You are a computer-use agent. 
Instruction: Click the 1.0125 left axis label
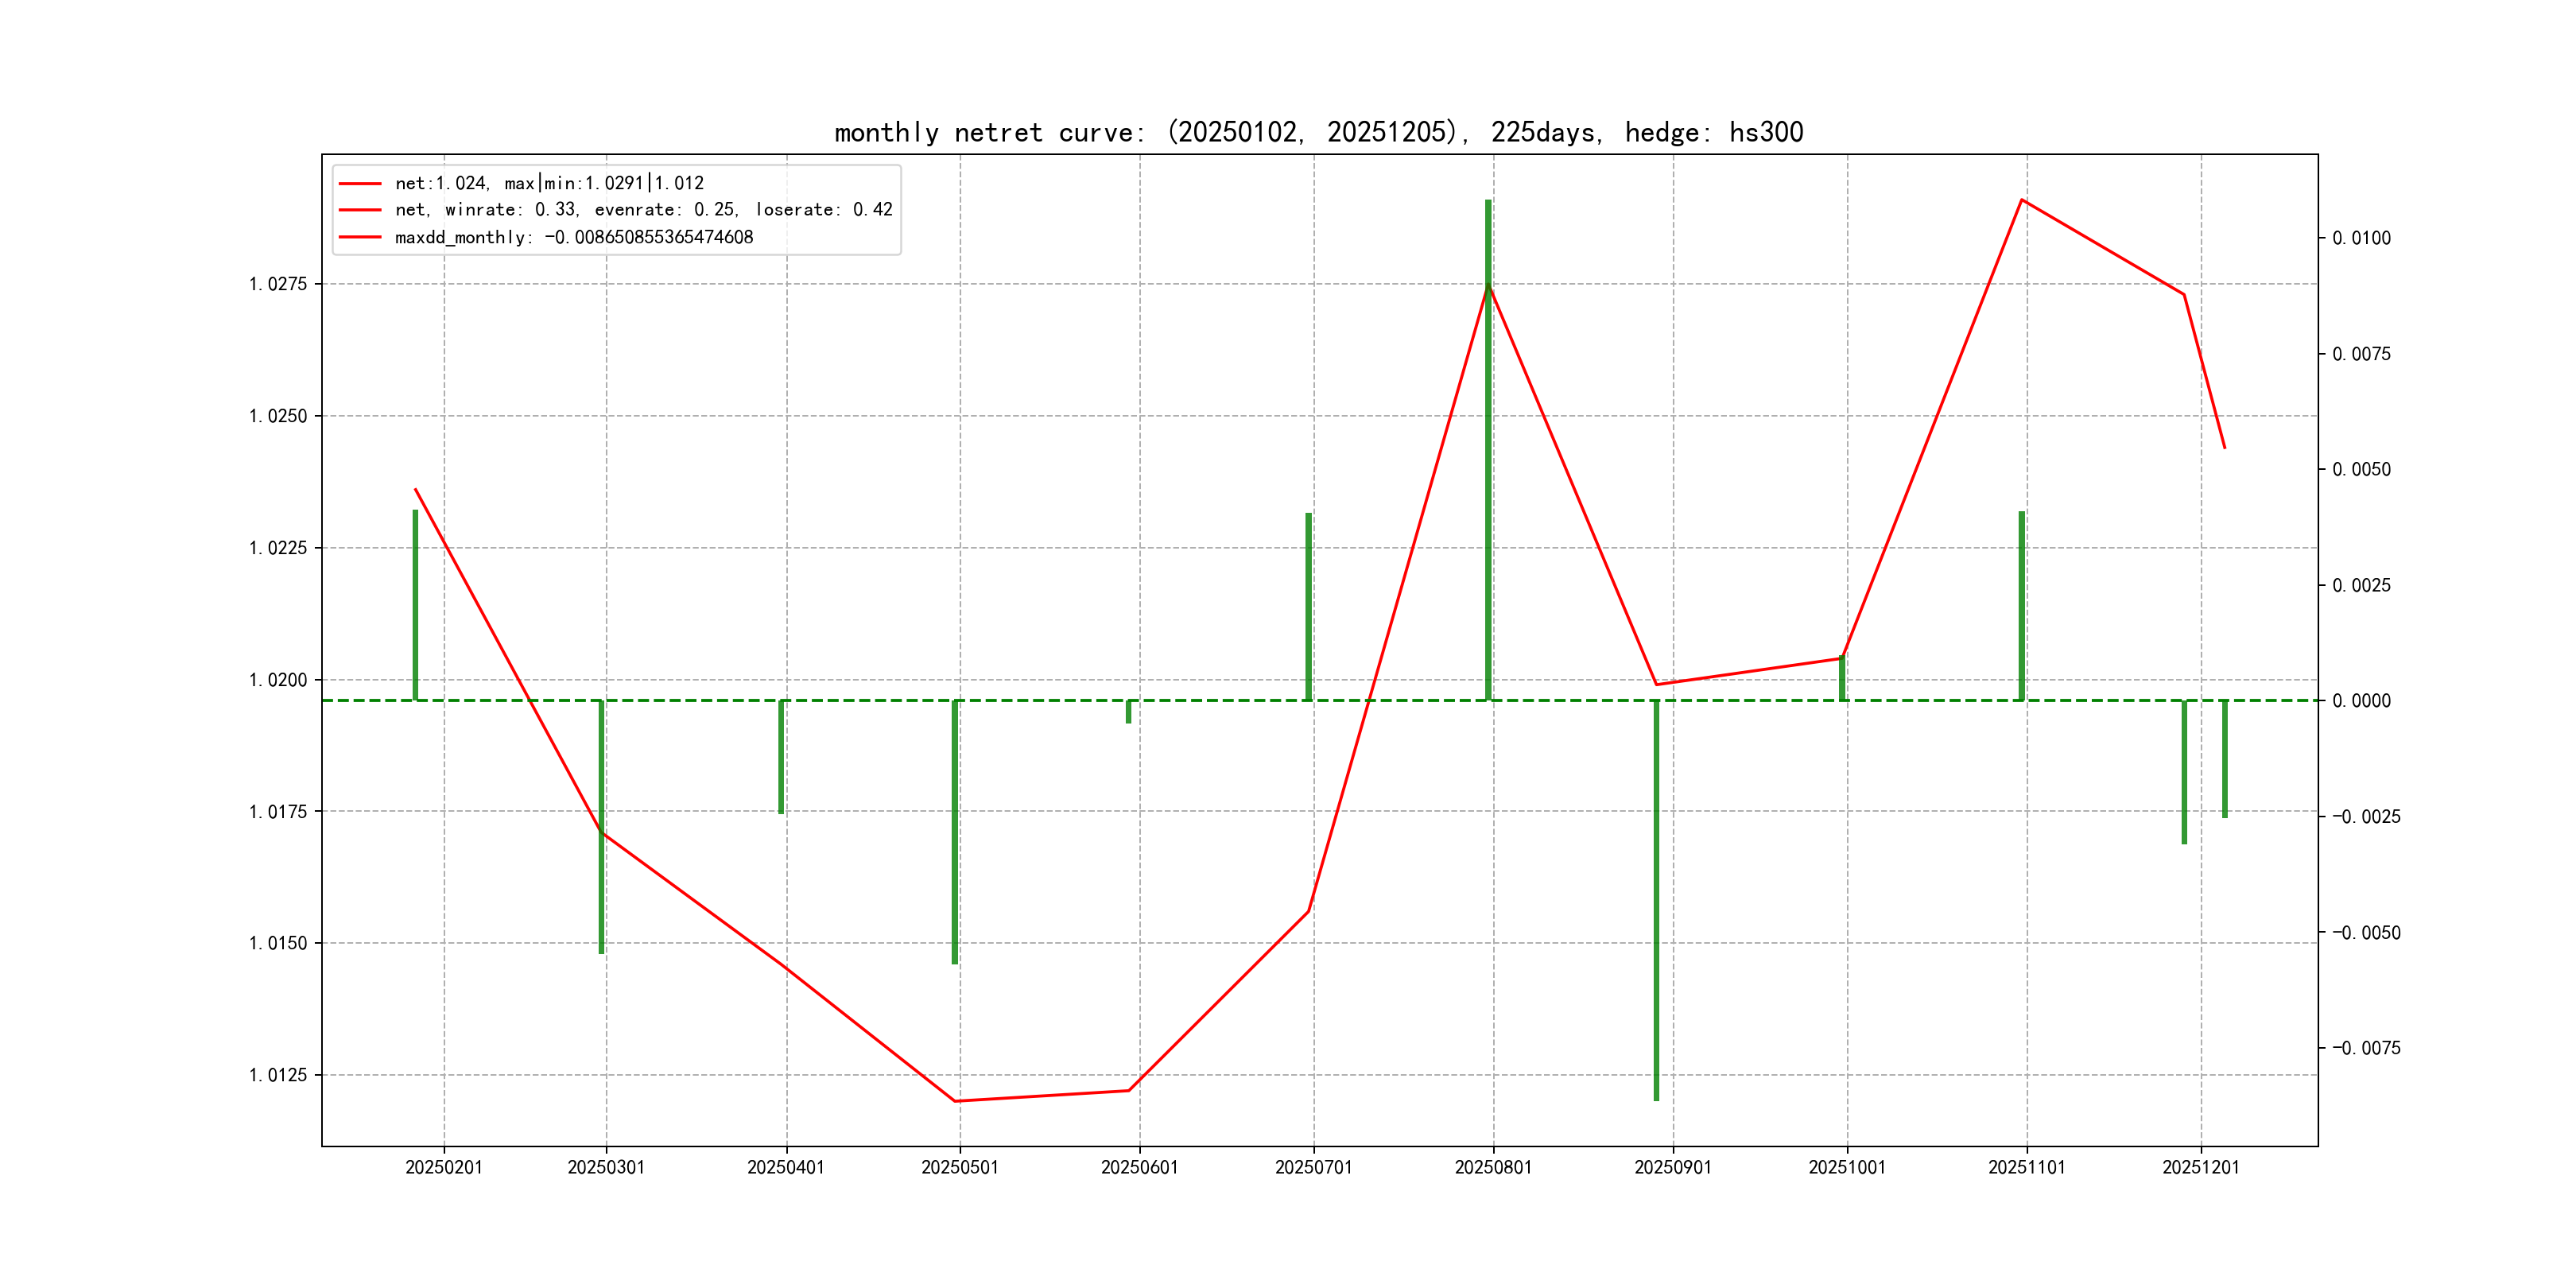coord(278,1075)
